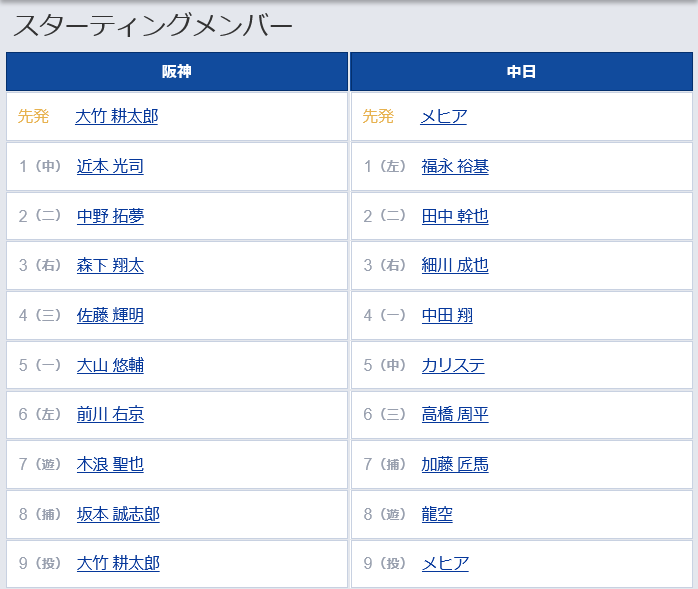Open player link 前川 右京
This screenshot has width=698, height=589.
(x=110, y=414)
